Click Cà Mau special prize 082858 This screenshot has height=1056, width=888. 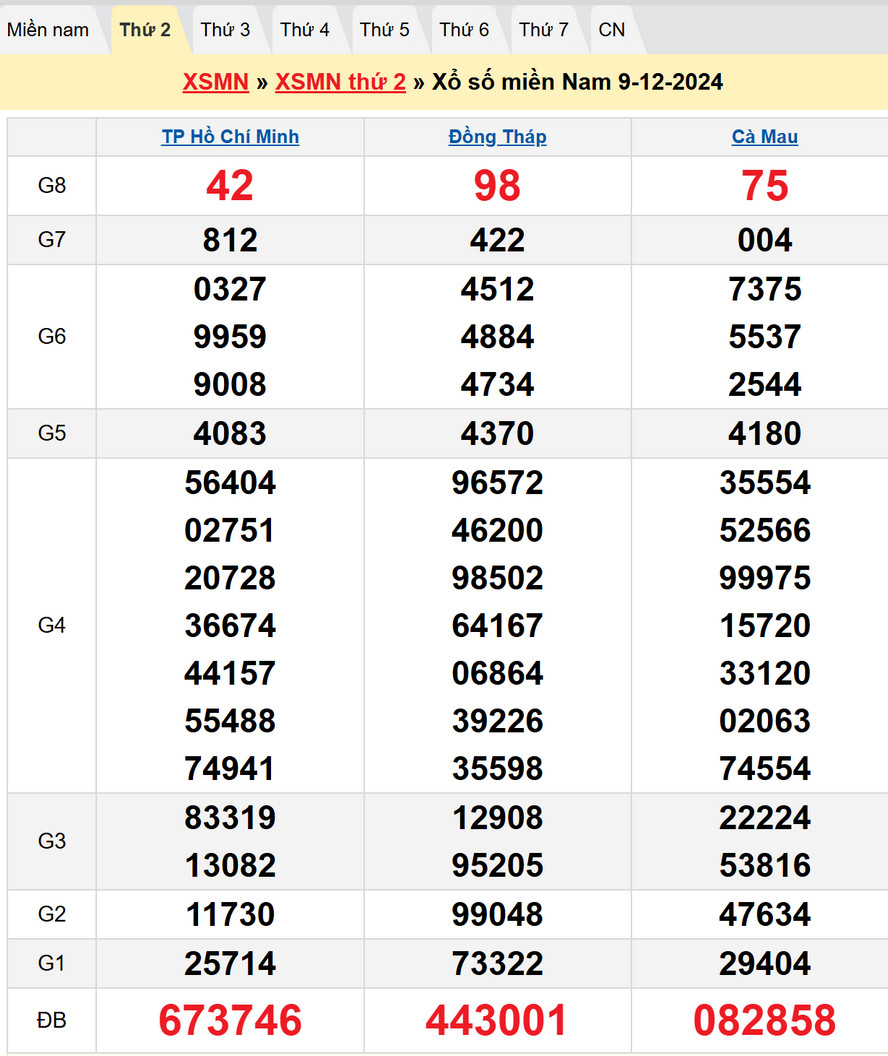(765, 1020)
